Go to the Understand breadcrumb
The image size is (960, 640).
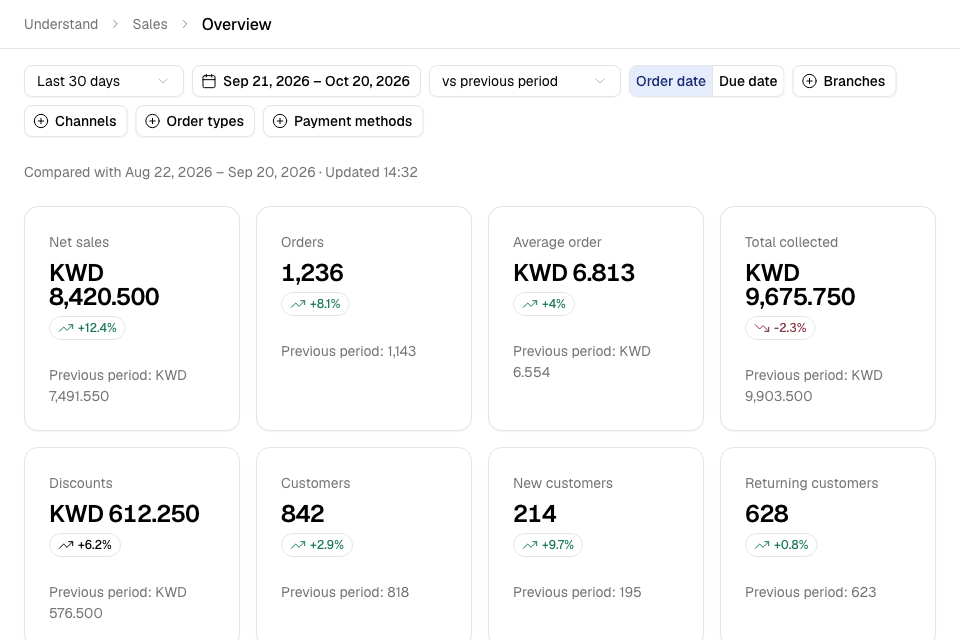coord(61,24)
